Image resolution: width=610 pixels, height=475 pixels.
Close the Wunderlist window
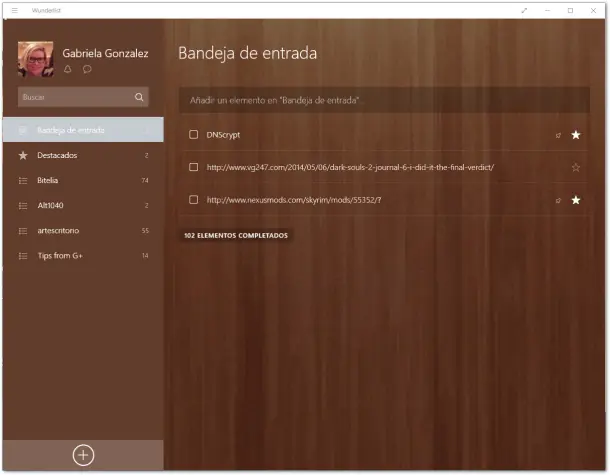coord(593,11)
